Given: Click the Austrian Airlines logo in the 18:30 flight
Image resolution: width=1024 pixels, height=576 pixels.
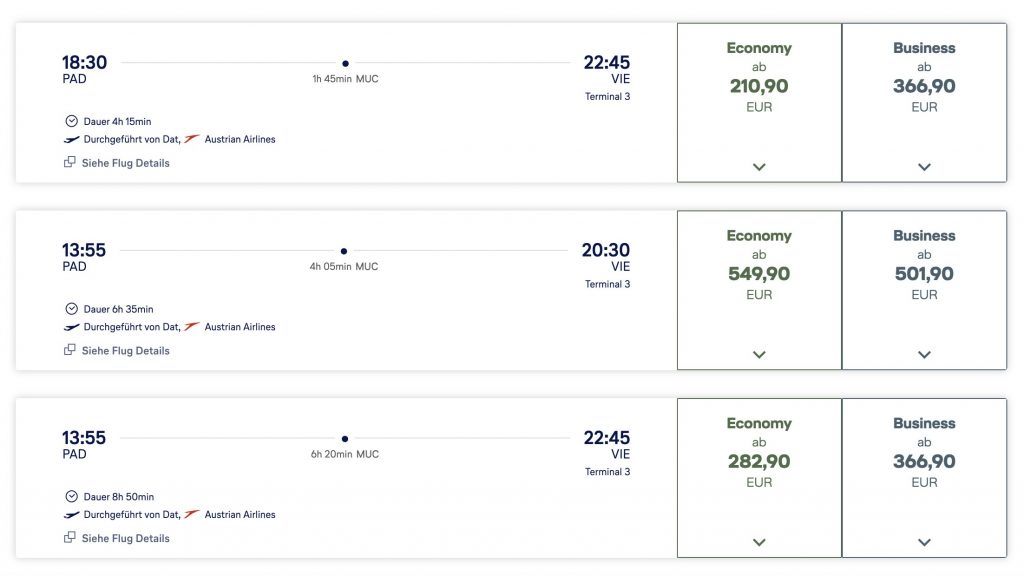Looking at the screenshot, I should (192, 139).
